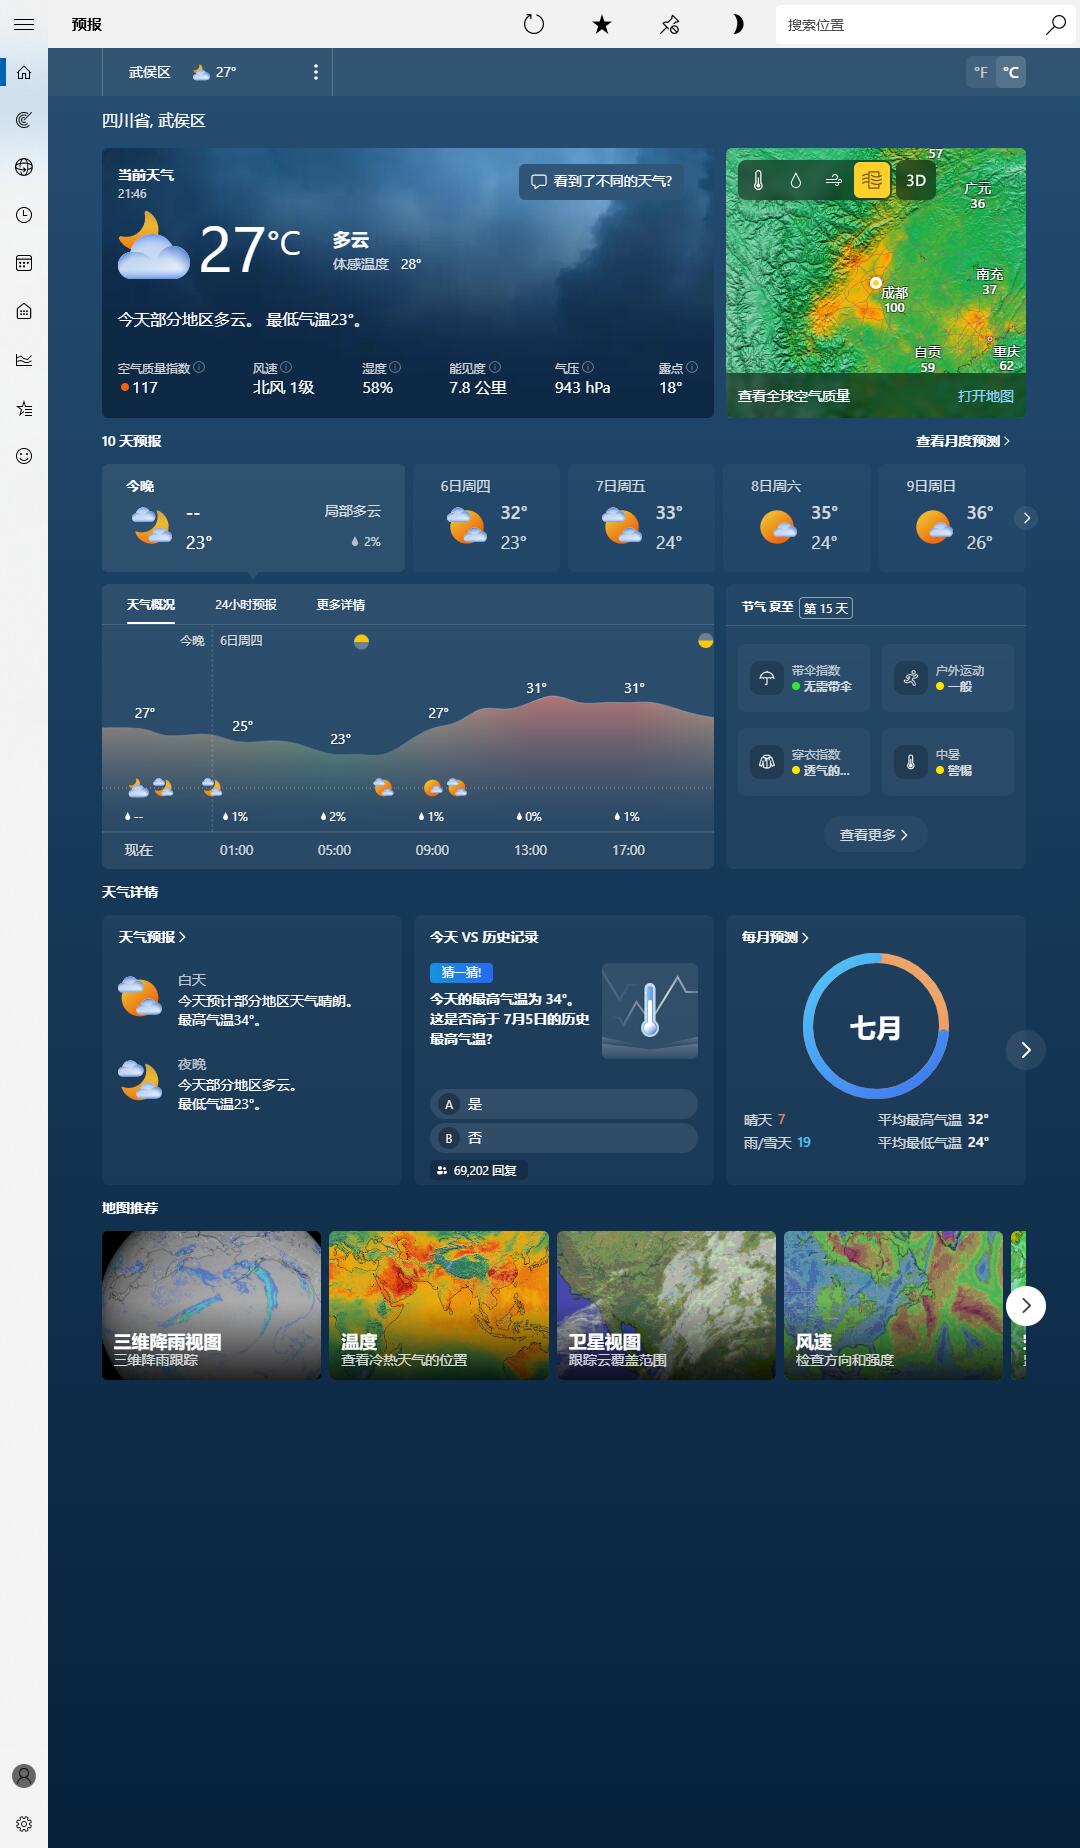The image size is (1080, 1848).
Task: Click the favorite star icon
Action: point(602,24)
